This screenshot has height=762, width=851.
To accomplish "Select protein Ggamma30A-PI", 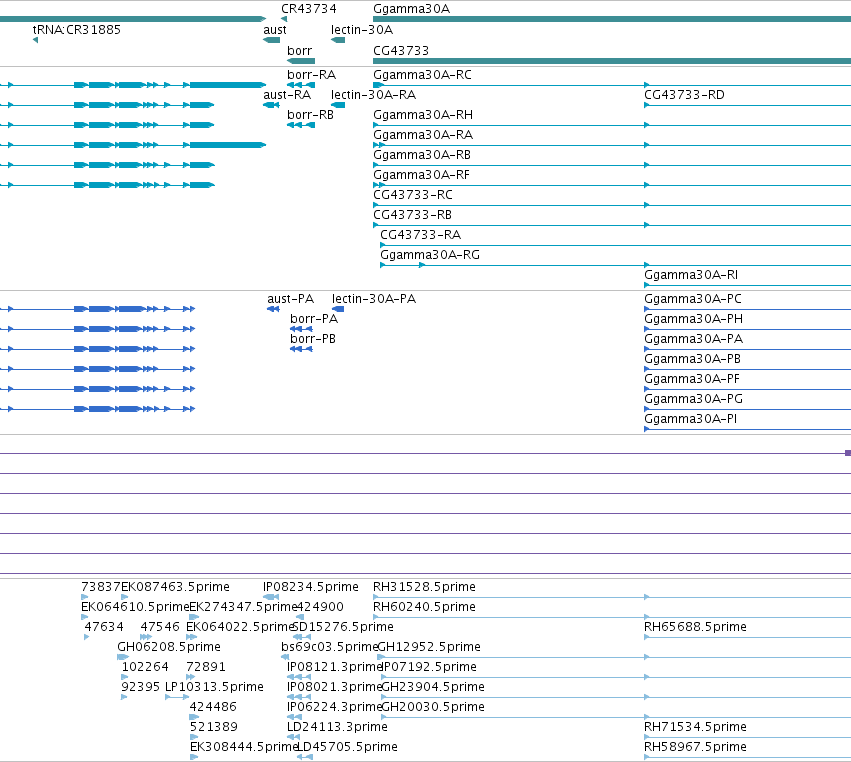I will (x=690, y=419).
